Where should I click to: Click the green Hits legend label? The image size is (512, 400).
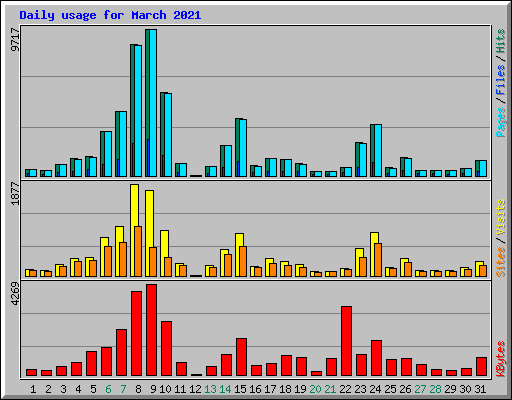[x=500, y=41]
